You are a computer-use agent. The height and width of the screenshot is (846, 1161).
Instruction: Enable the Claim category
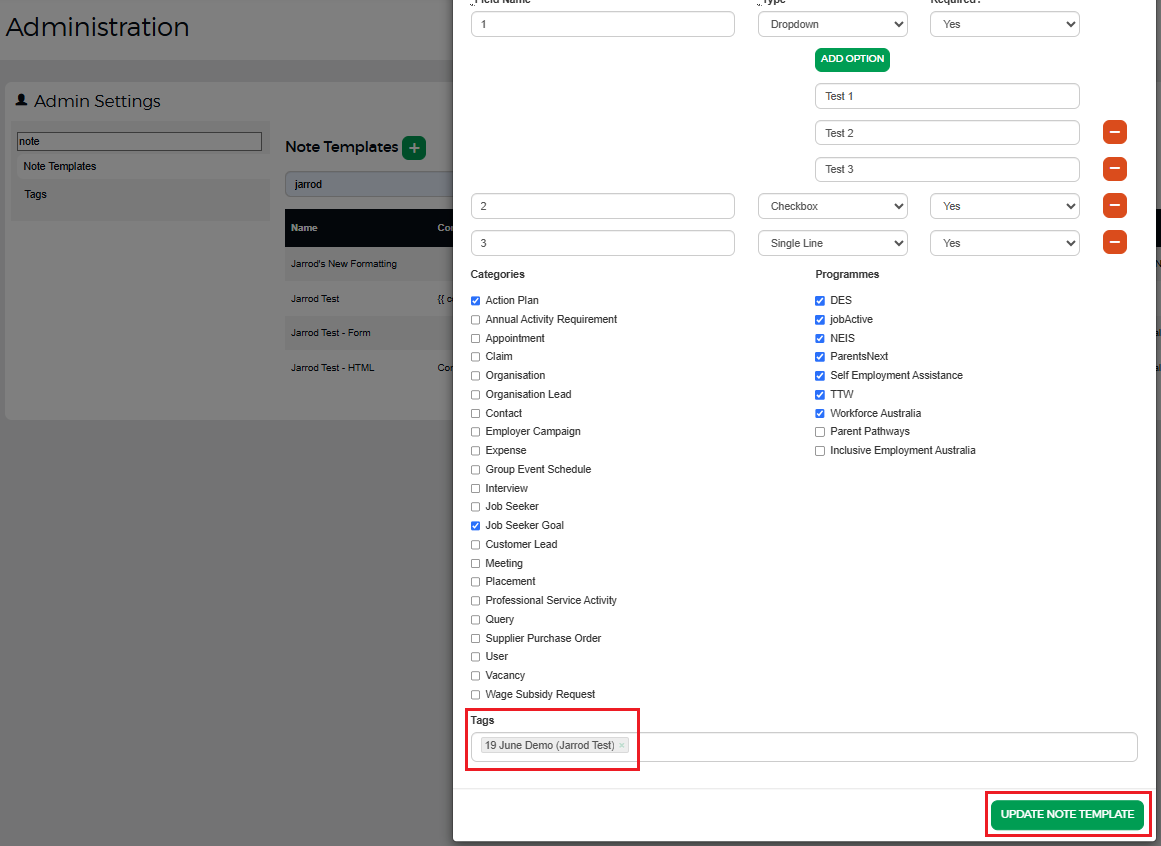click(x=475, y=357)
